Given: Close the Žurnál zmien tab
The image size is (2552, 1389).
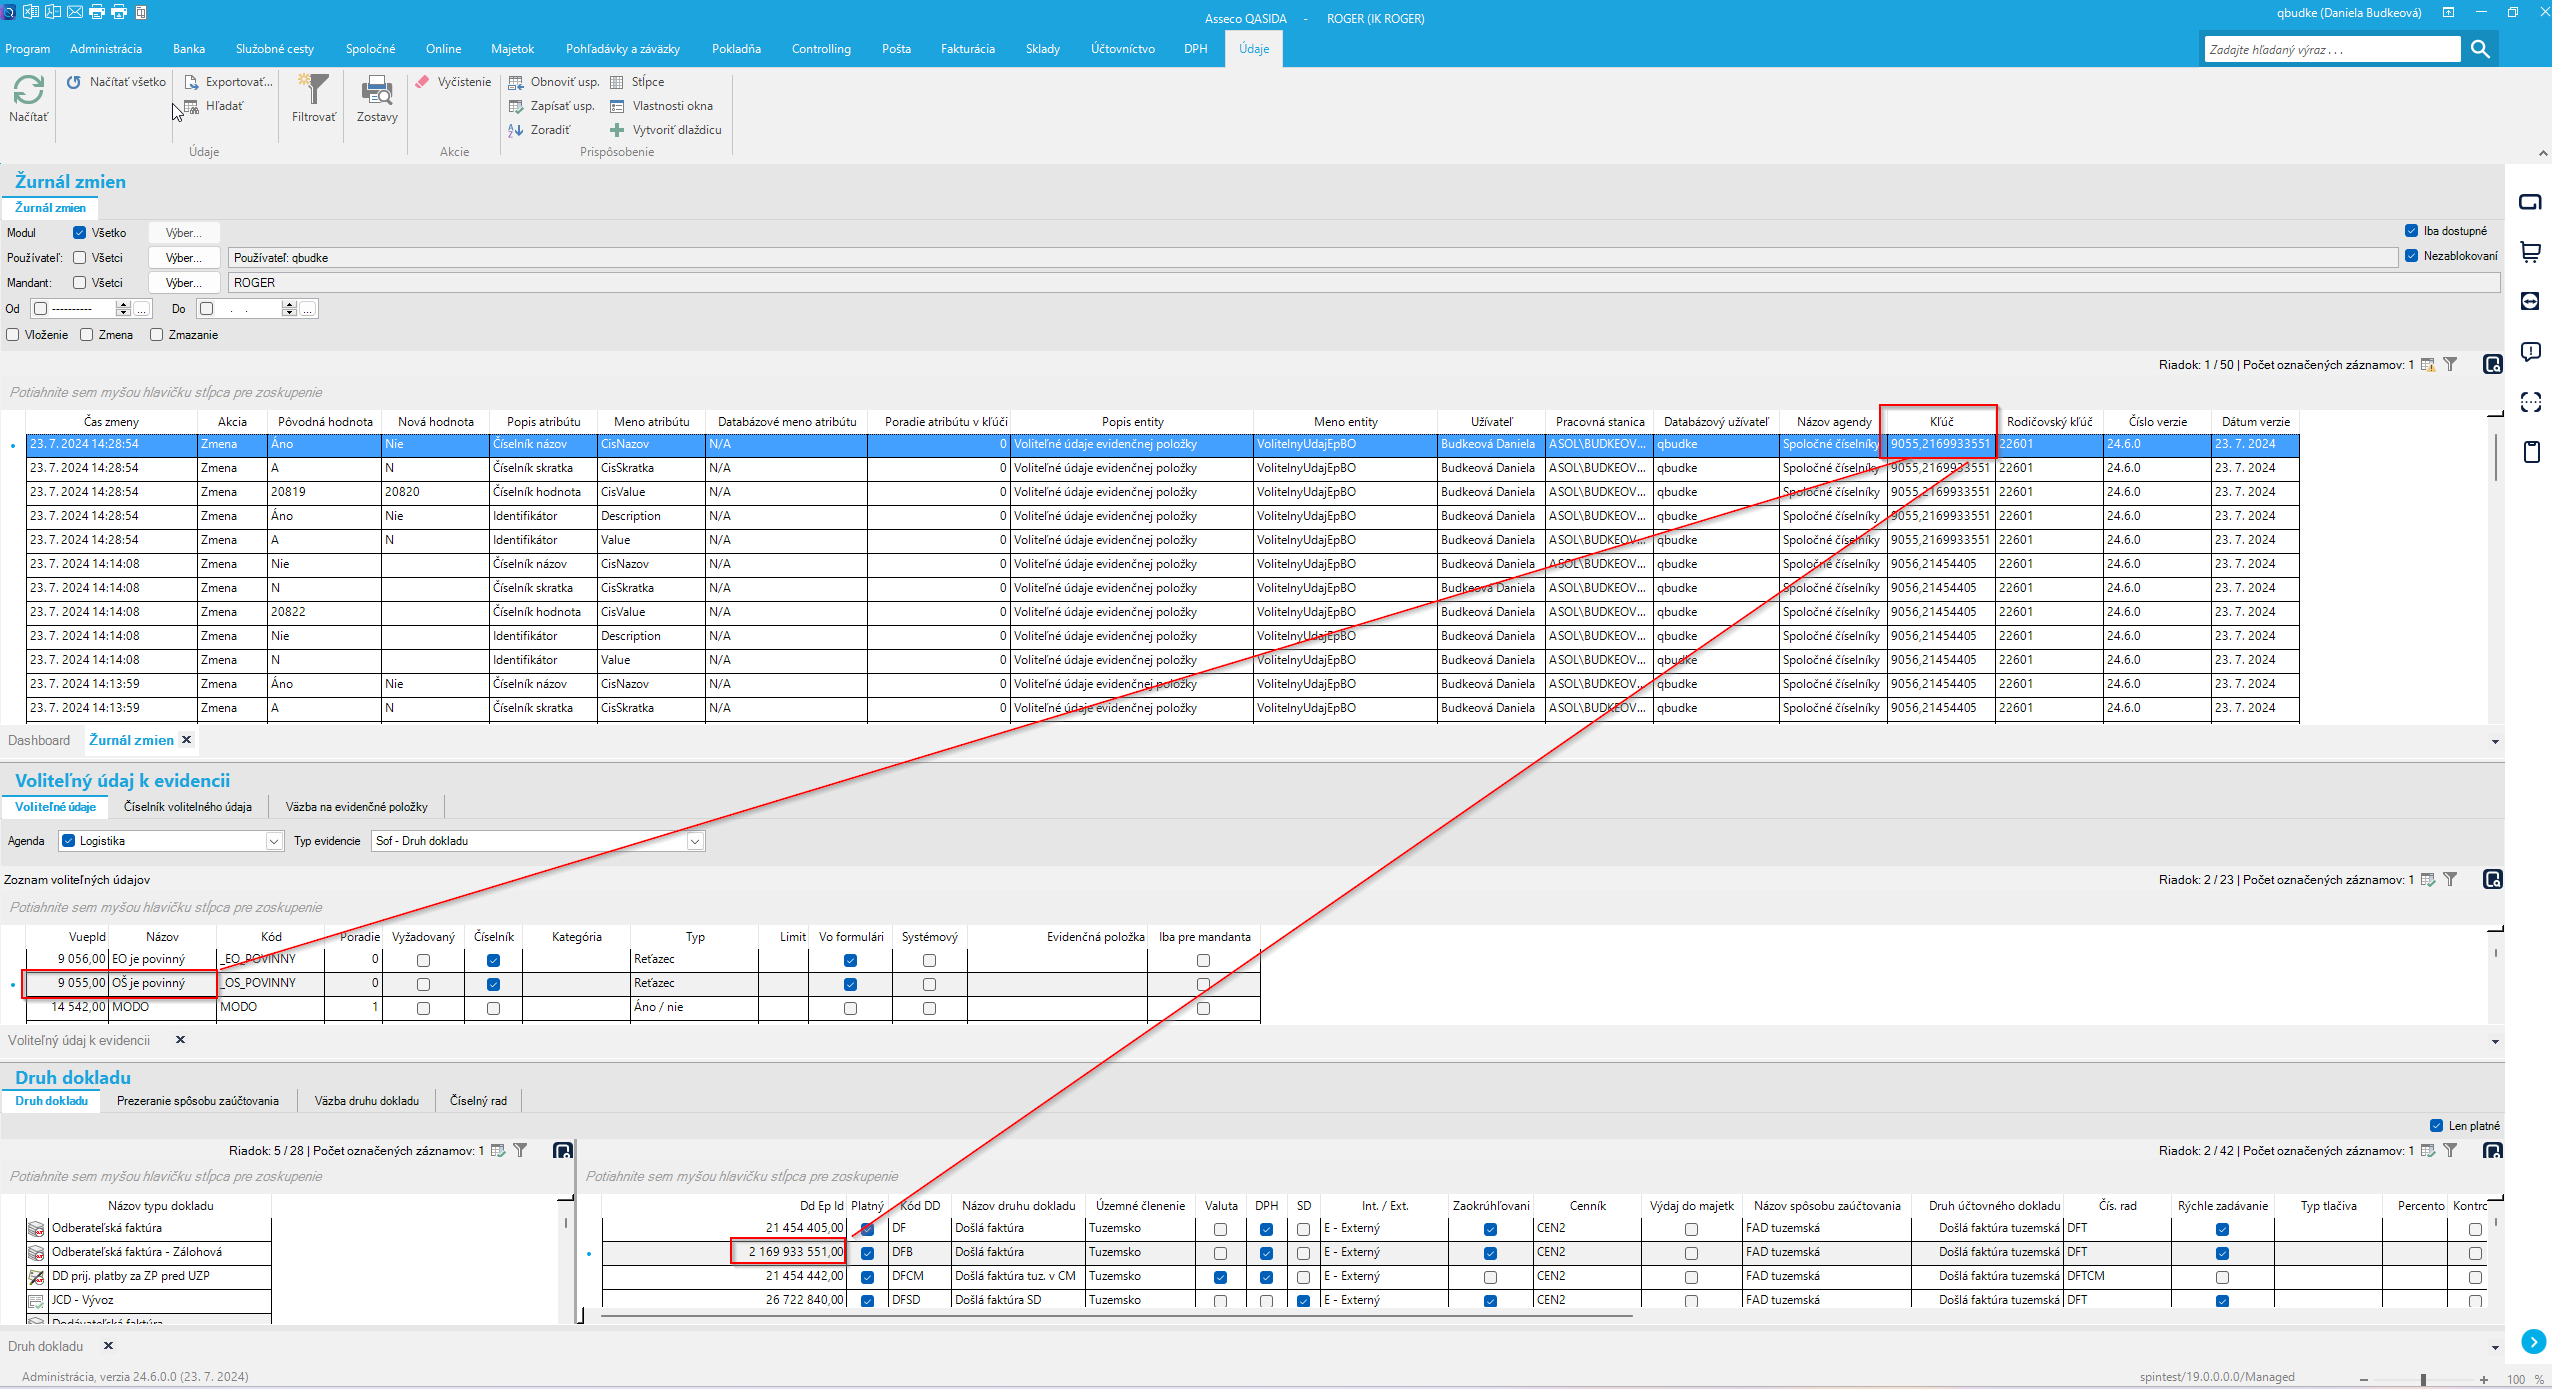Looking at the screenshot, I should point(186,740).
